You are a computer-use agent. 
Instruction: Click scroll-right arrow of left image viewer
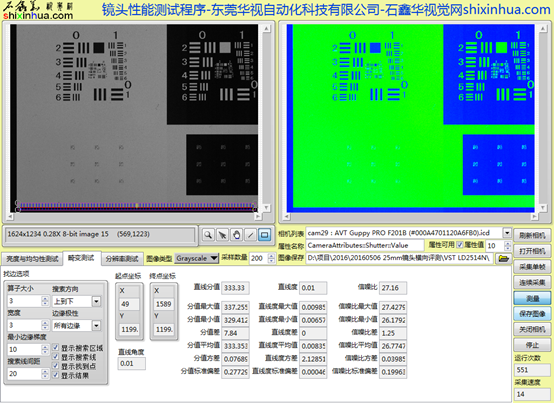coord(258,216)
